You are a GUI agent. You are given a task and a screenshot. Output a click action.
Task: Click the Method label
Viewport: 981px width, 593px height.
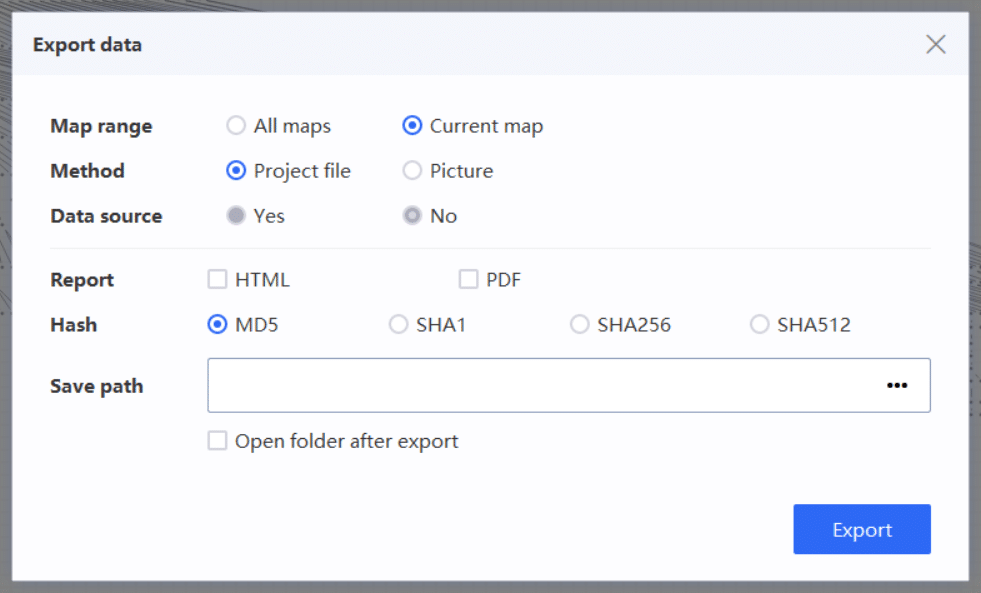pyautogui.click(x=88, y=171)
